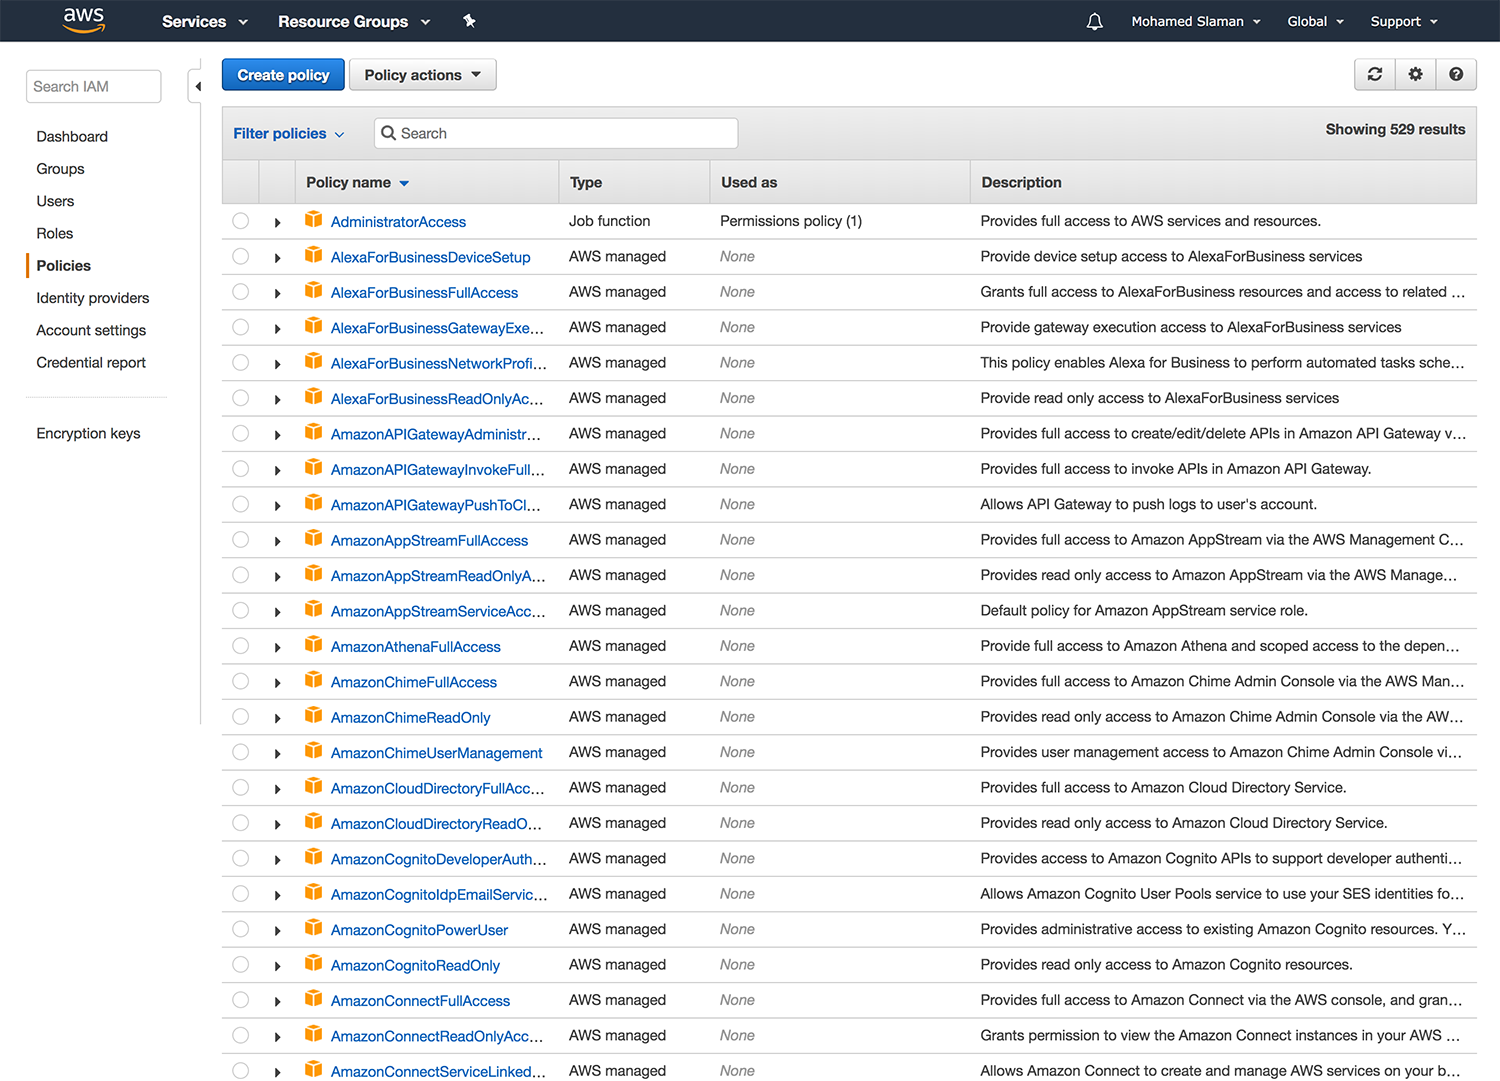Open the table settings gear
Screen dimensions: 1500x1081
coord(1415,74)
